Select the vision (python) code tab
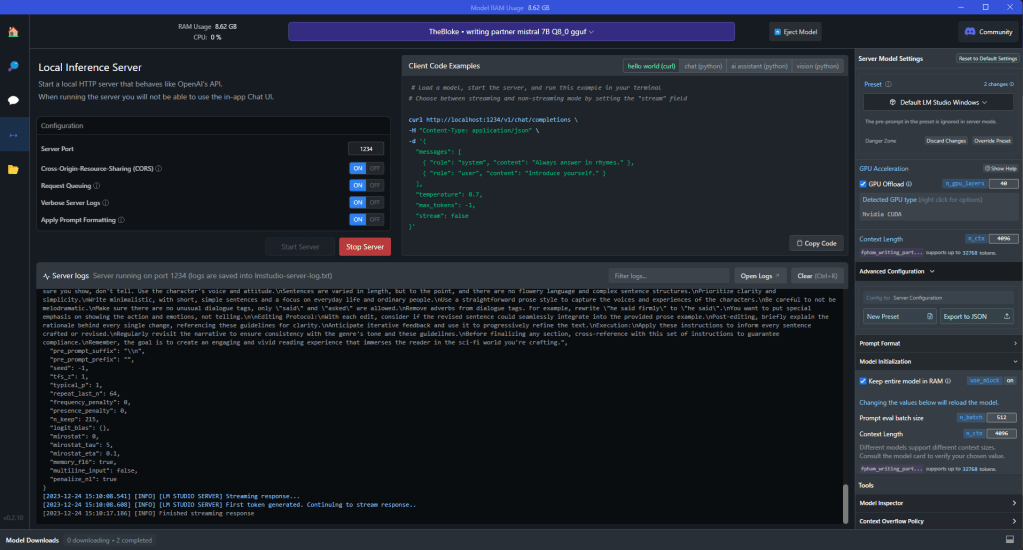 point(816,66)
